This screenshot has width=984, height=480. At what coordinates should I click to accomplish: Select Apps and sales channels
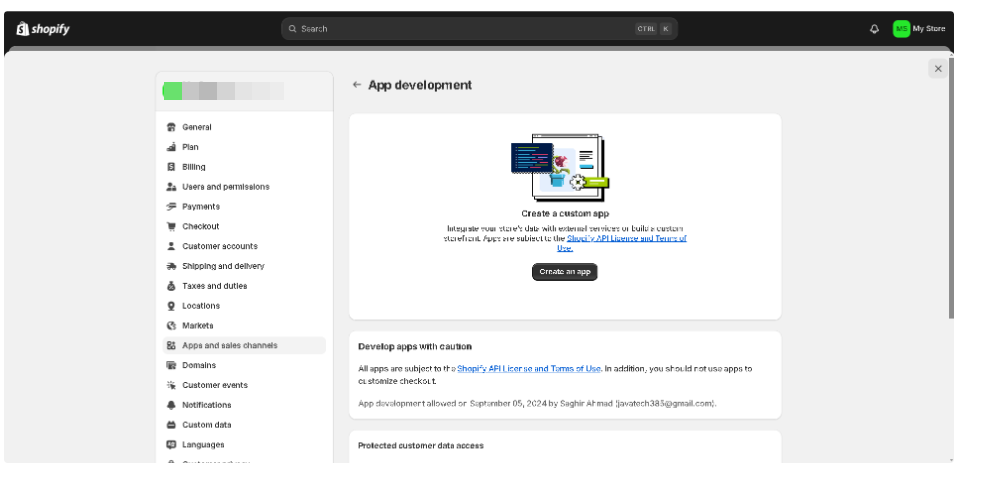tap(230, 345)
